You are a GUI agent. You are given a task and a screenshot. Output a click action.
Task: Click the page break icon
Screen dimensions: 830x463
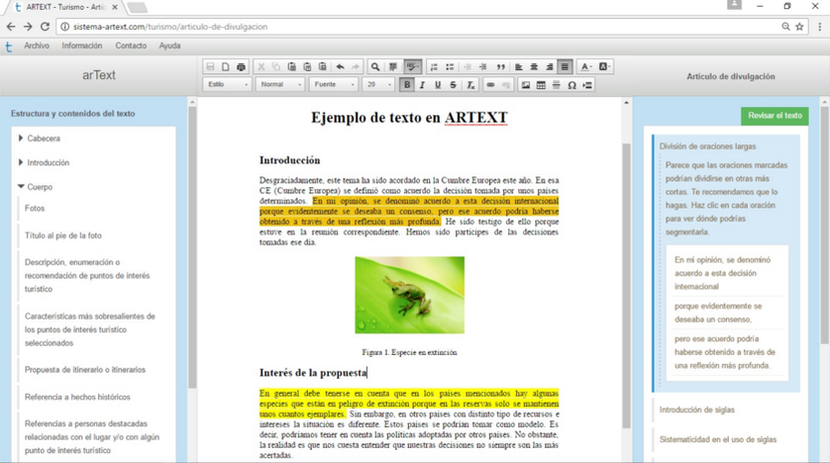click(587, 85)
